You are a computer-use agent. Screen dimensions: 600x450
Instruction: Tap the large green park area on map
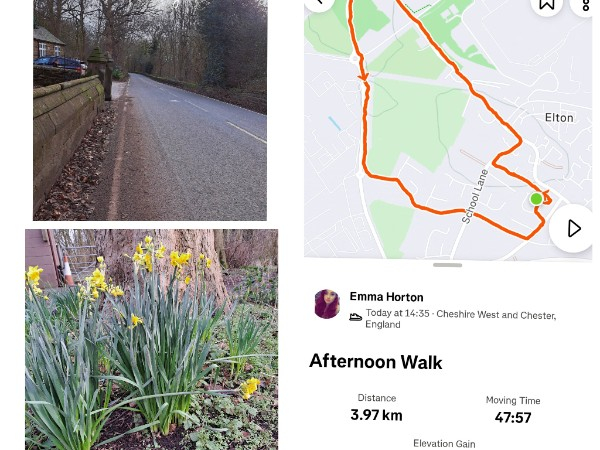point(415,124)
